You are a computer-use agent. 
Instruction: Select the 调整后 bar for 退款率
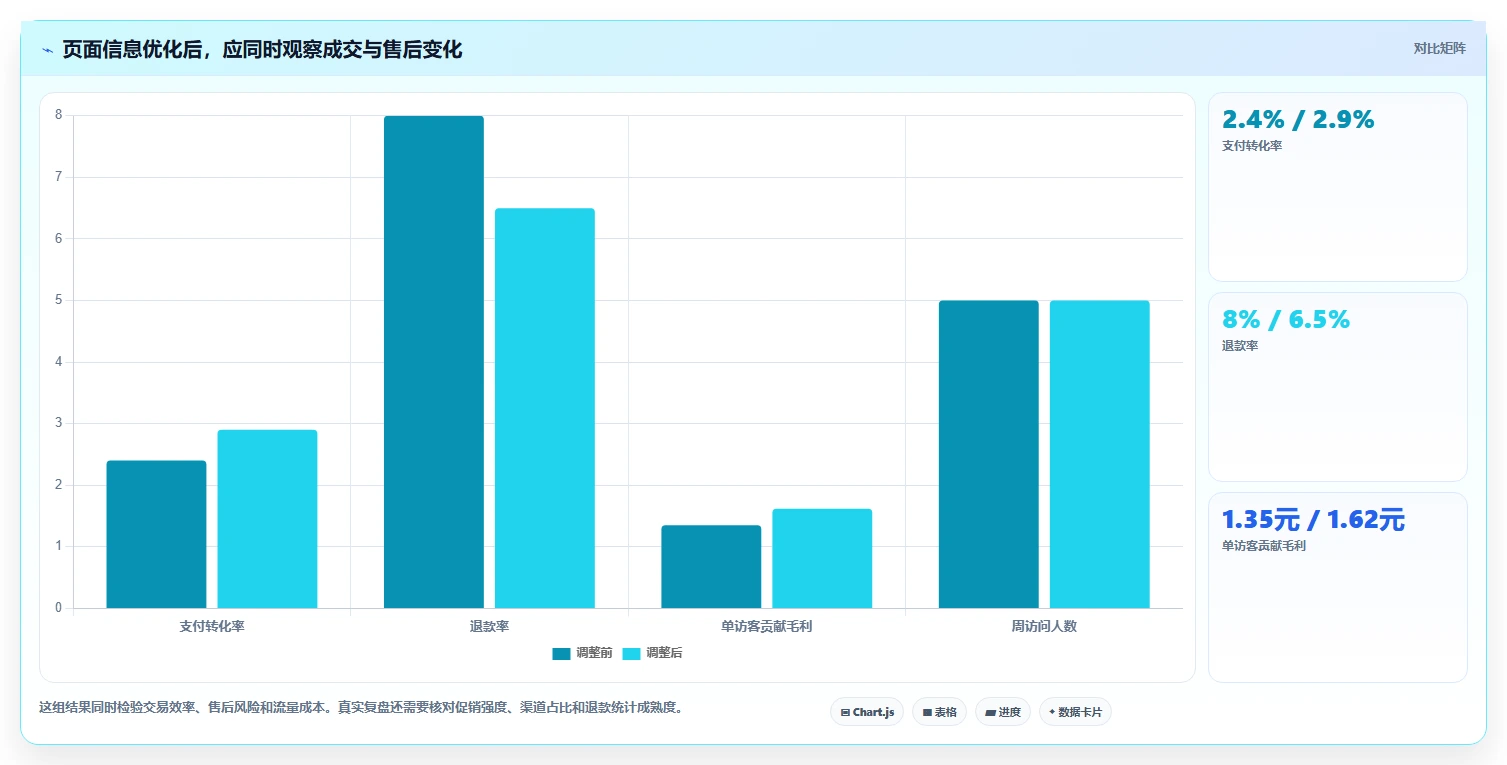tap(545, 408)
